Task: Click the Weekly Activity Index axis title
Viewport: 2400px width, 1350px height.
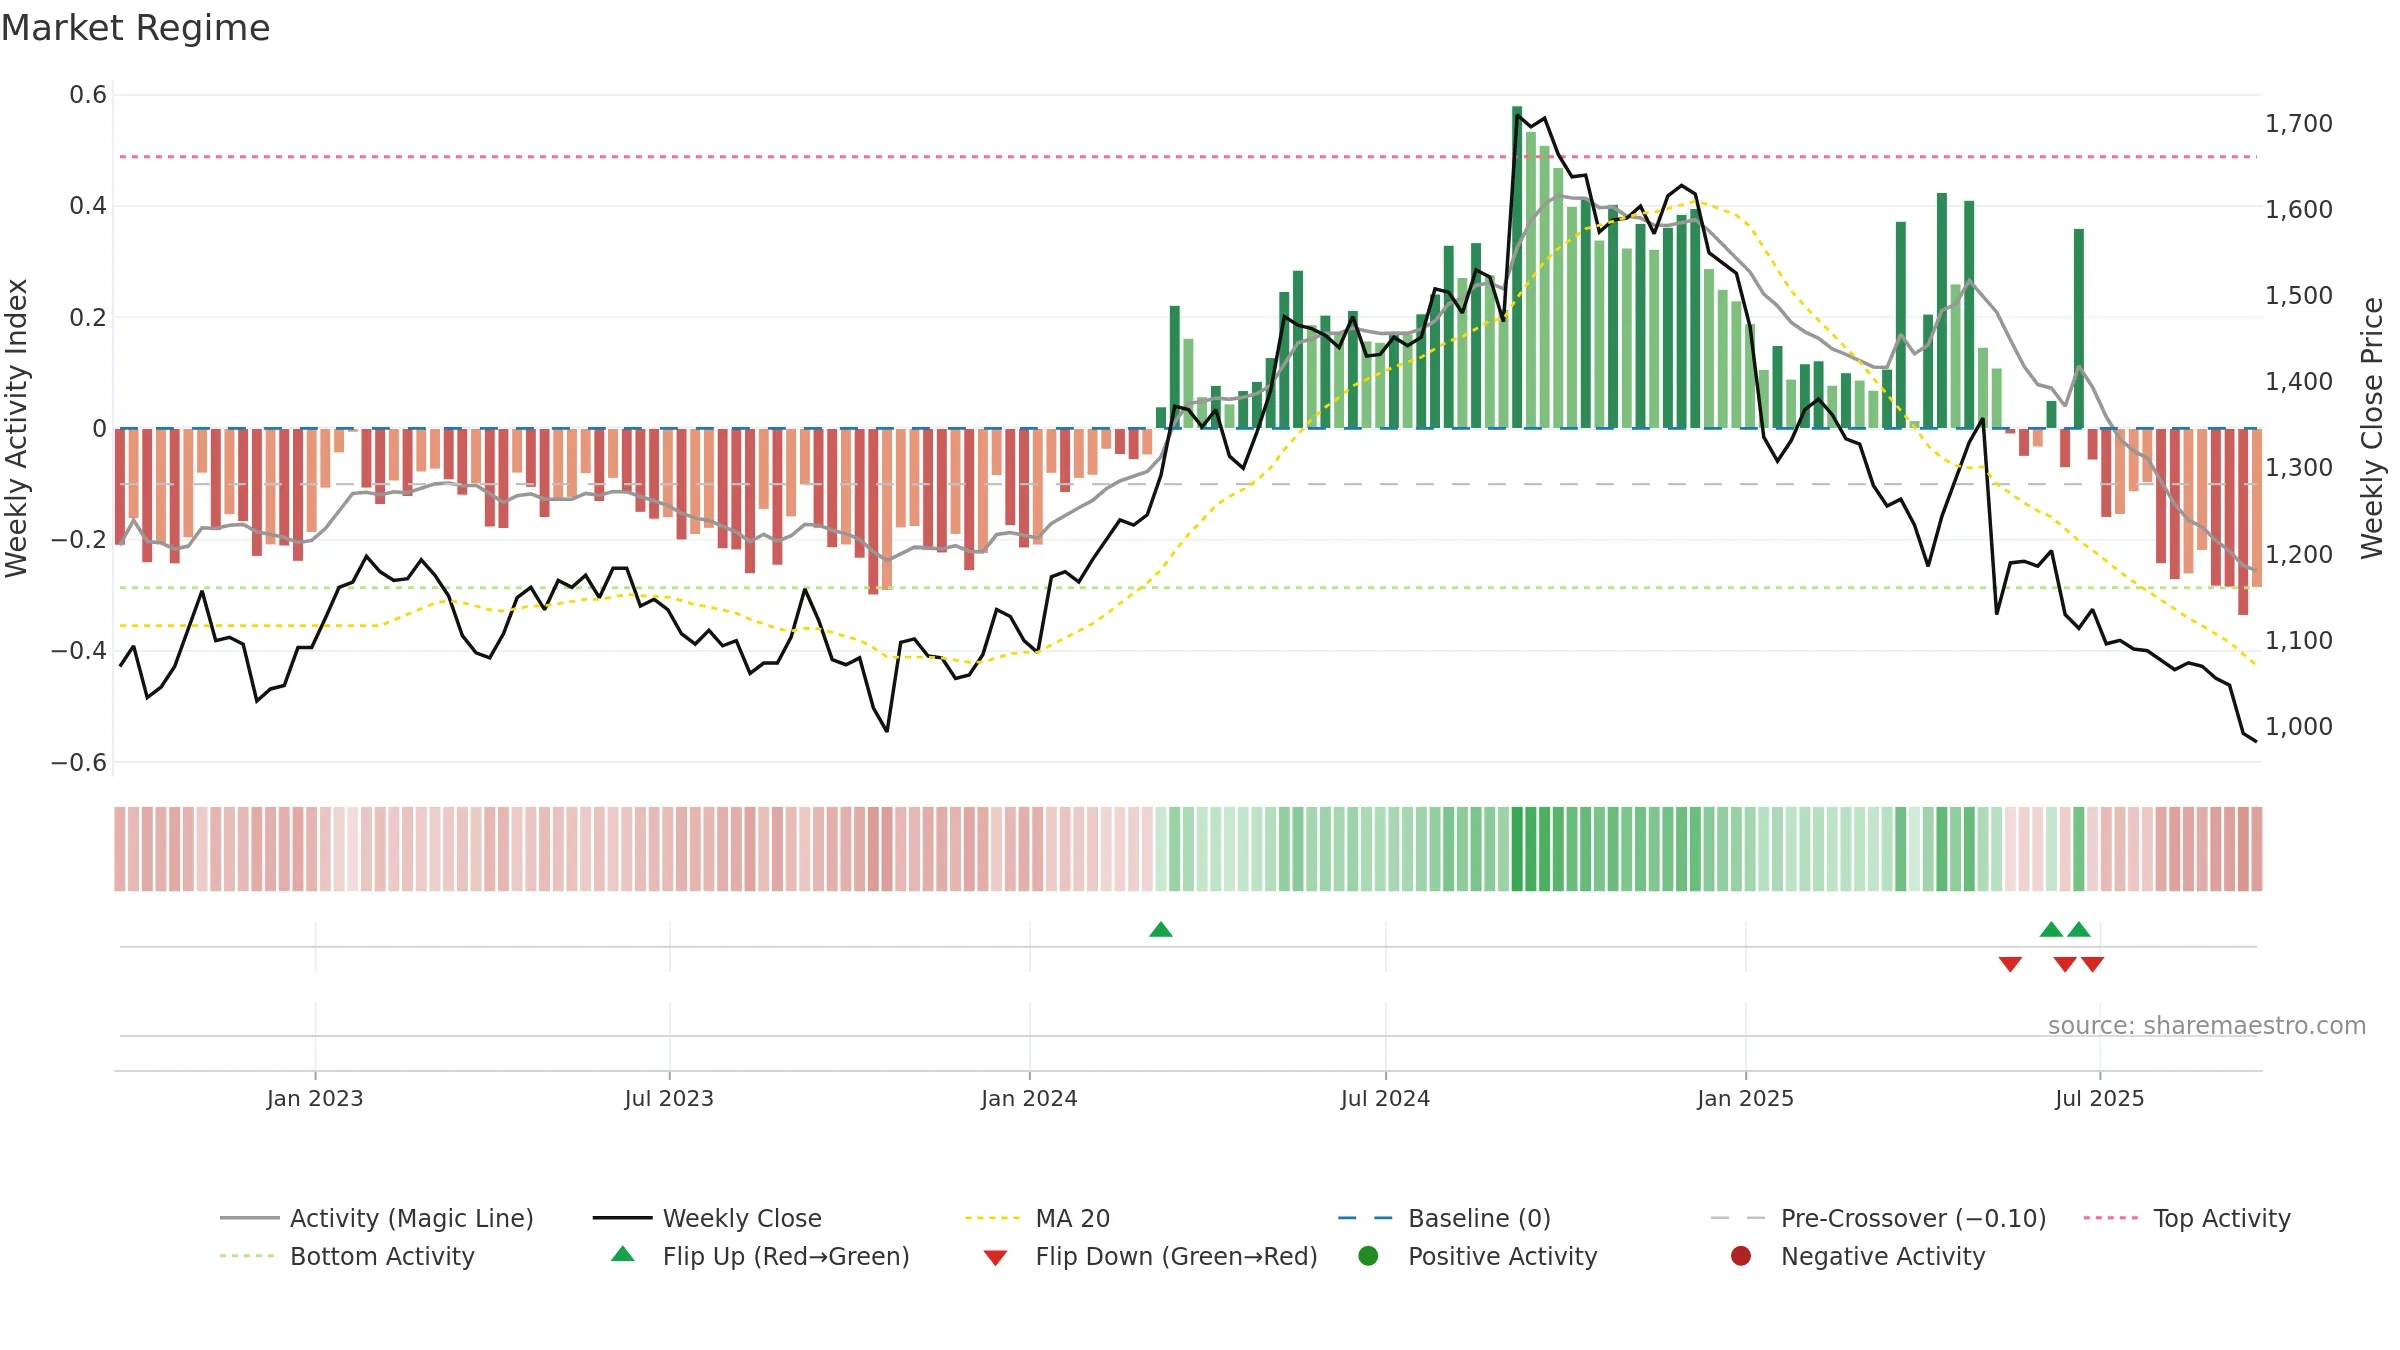Action: [17, 428]
